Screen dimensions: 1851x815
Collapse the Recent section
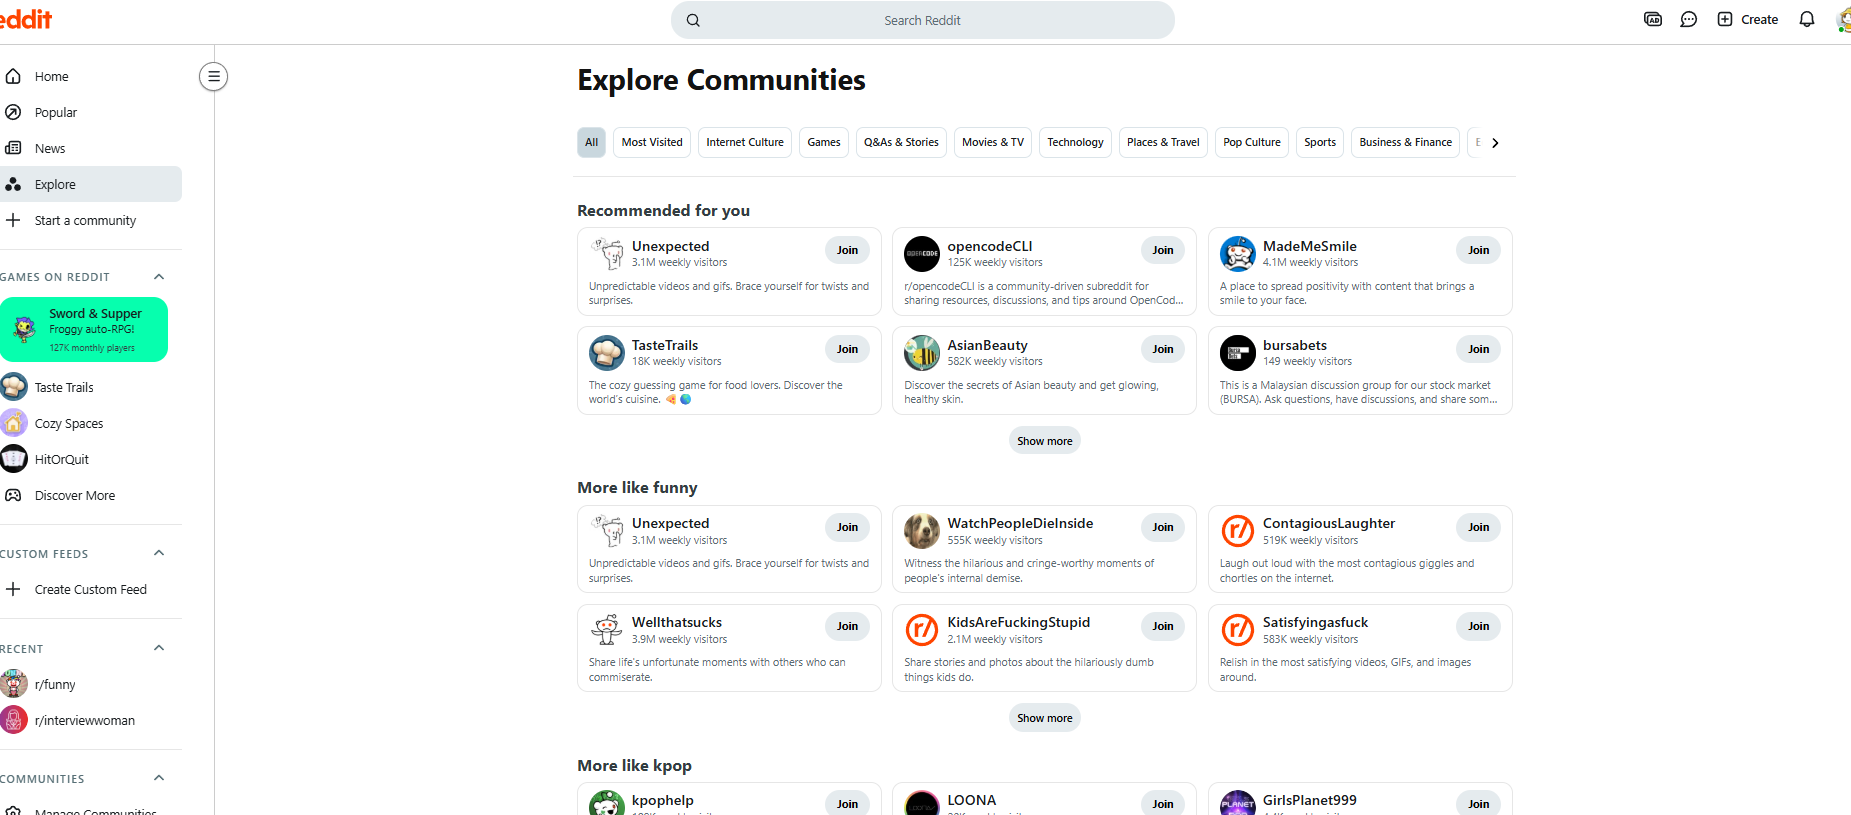tap(158, 648)
